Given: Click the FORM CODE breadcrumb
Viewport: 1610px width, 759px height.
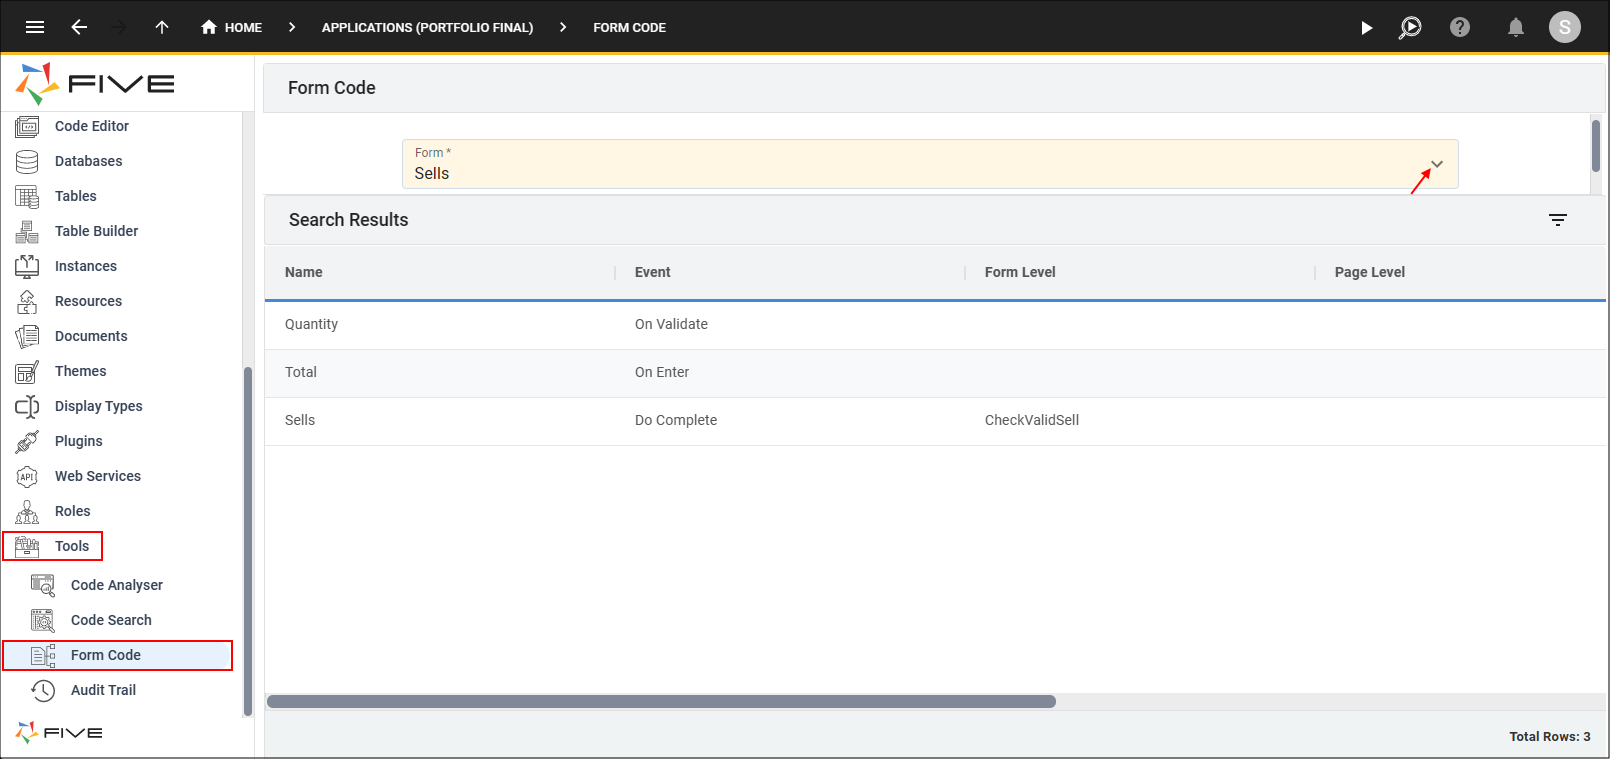Looking at the screenshot, I should [x=629, y=27].
